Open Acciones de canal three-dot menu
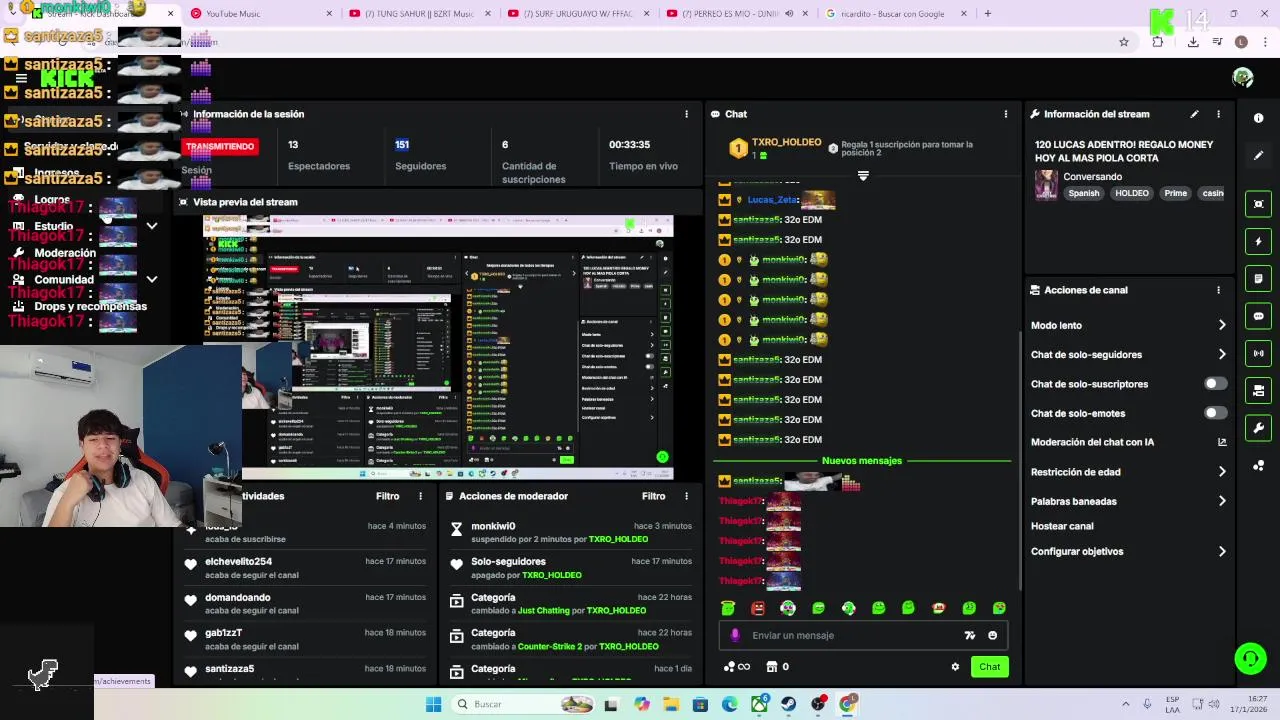Viewport: 1280px width, 720px height. pos(1218,290)
